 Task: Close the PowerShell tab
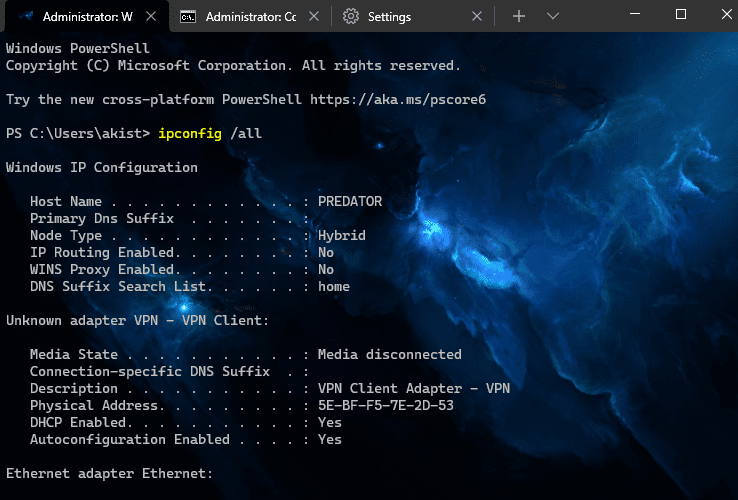click(151, 16)
